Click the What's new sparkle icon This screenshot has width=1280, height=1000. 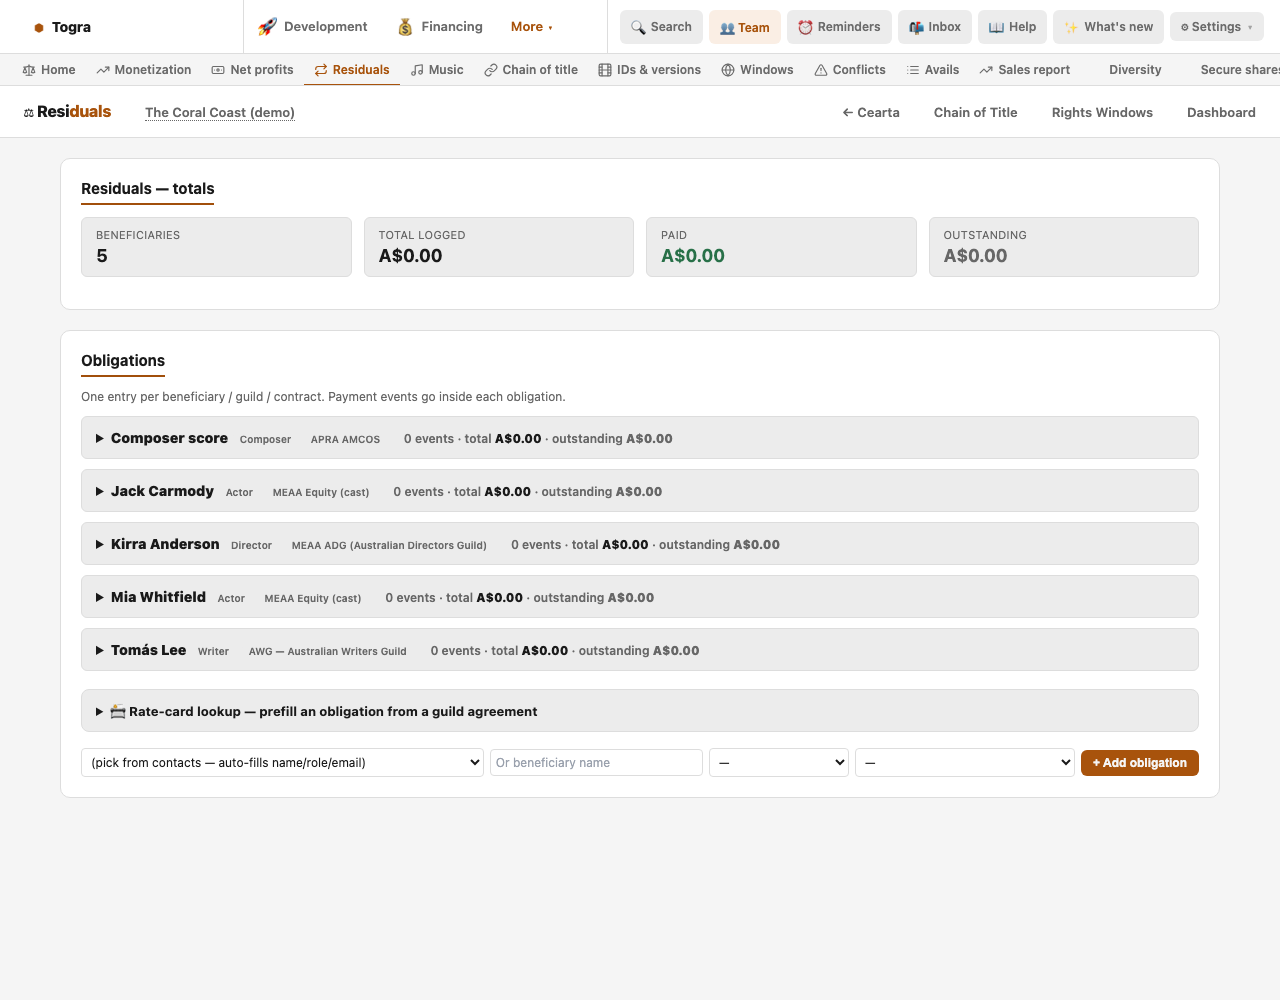click(x=1071, y=27)
